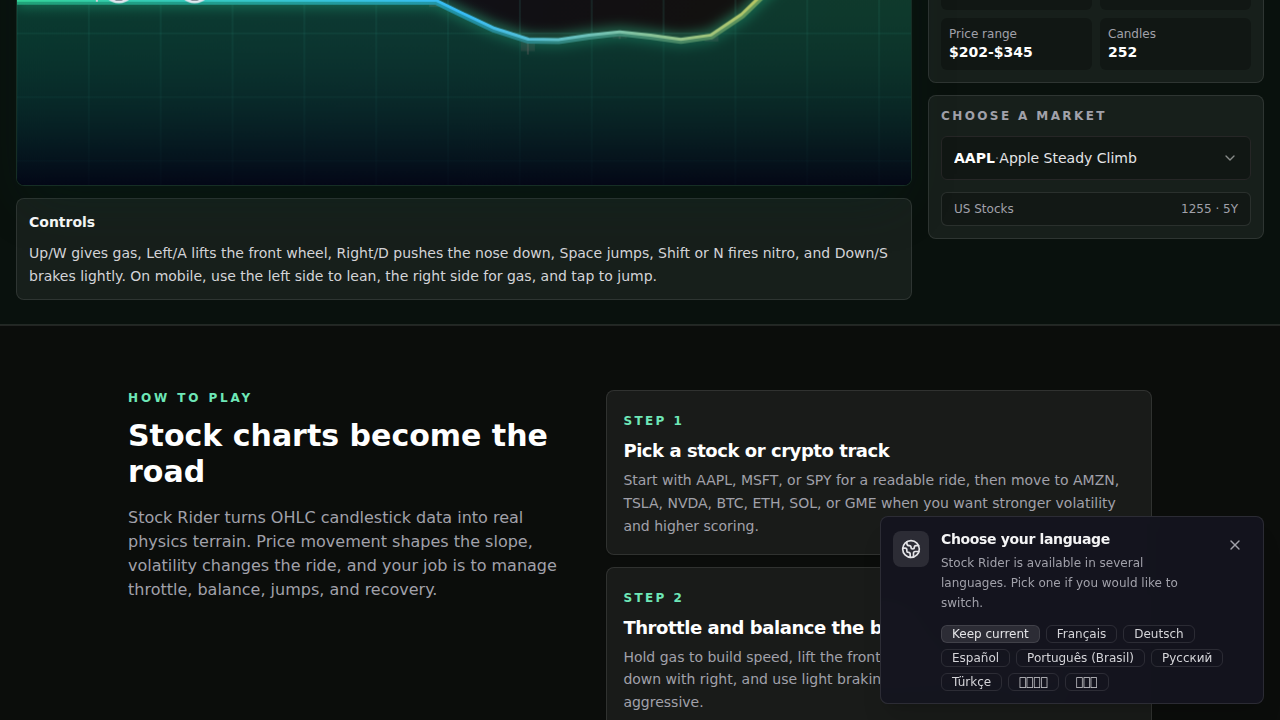Choose the Keep current language option
Viewport: 1280px width, 720px height.
tap(990, 634)
